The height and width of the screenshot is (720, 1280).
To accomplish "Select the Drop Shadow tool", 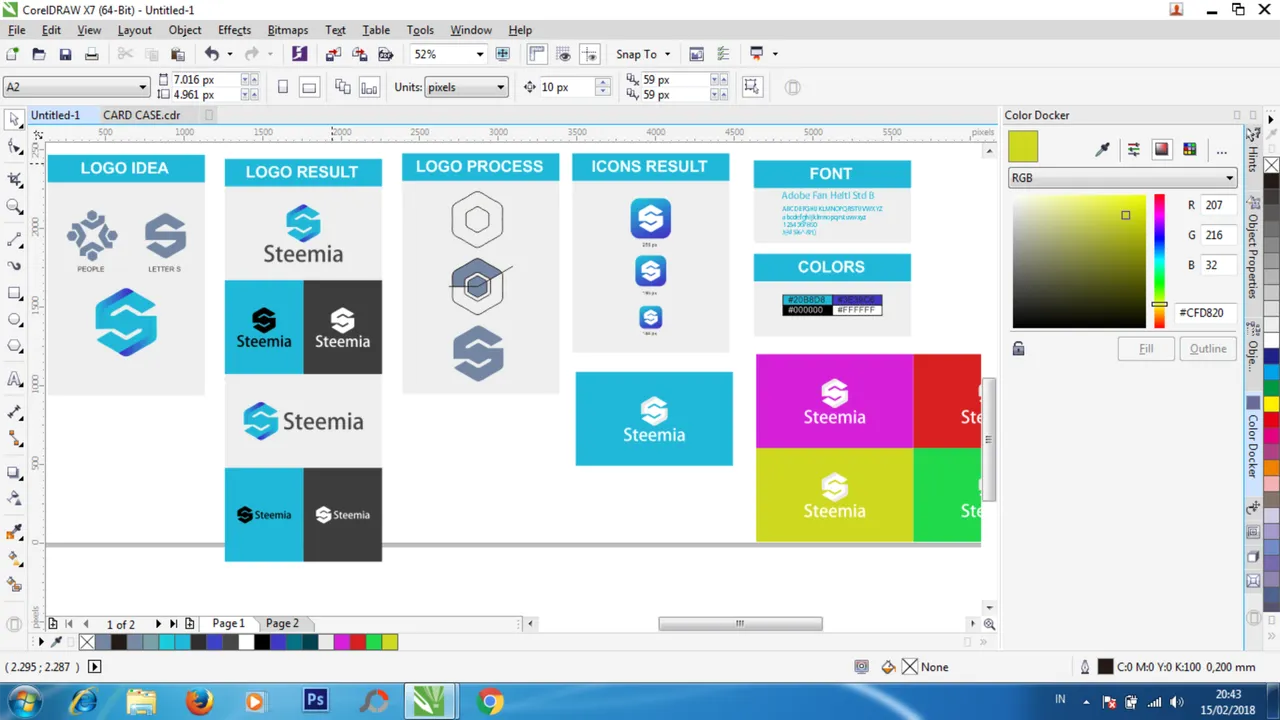I will [14, 472].
